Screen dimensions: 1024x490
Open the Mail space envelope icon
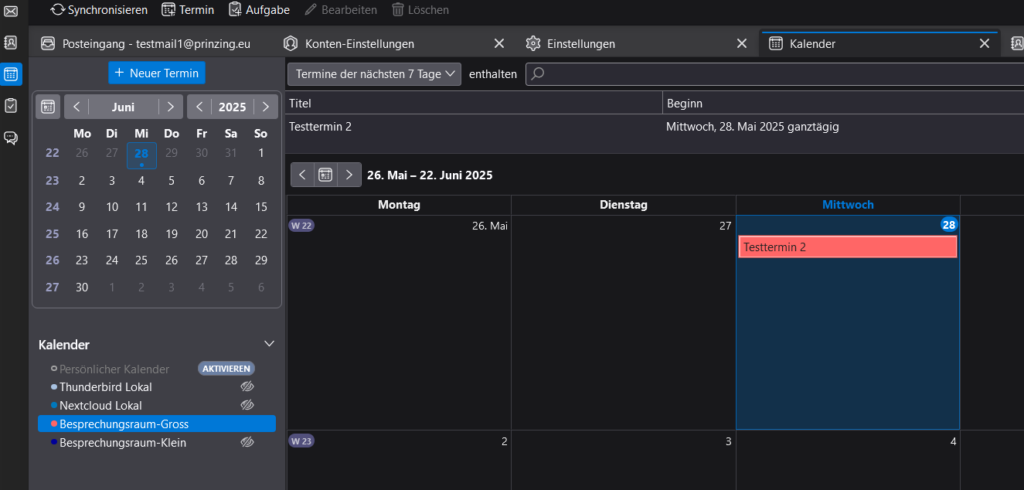click(11, 10)
